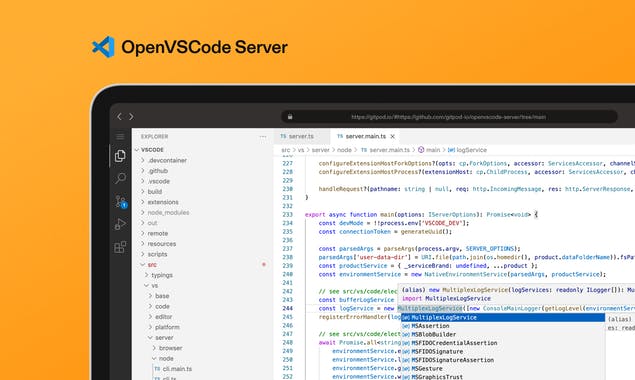Click src breadcrumb segment
This screenshot has height=380, width=635.
coord(286,150)
